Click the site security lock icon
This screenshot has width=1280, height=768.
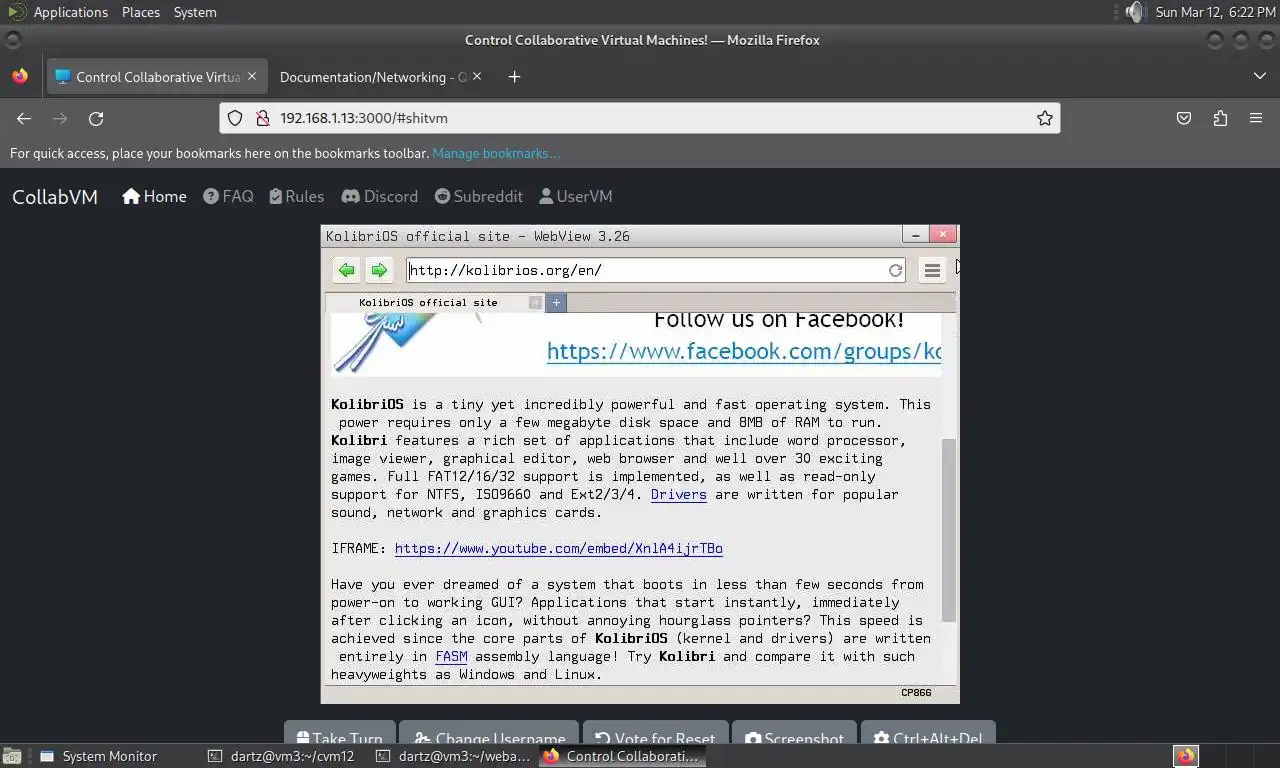[x=262, y=118]
